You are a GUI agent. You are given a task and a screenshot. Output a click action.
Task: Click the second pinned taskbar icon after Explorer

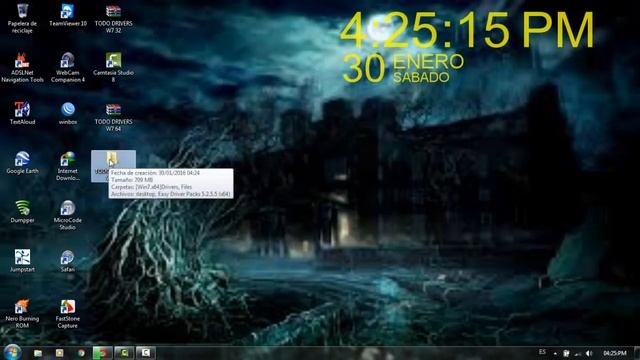coord(60,353)
